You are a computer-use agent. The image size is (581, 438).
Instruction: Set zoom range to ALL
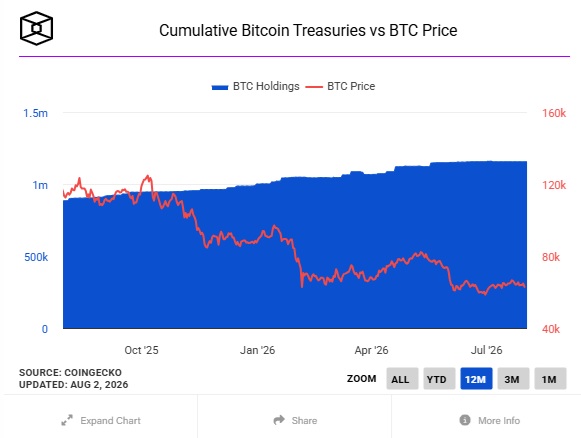pos(402,379)
